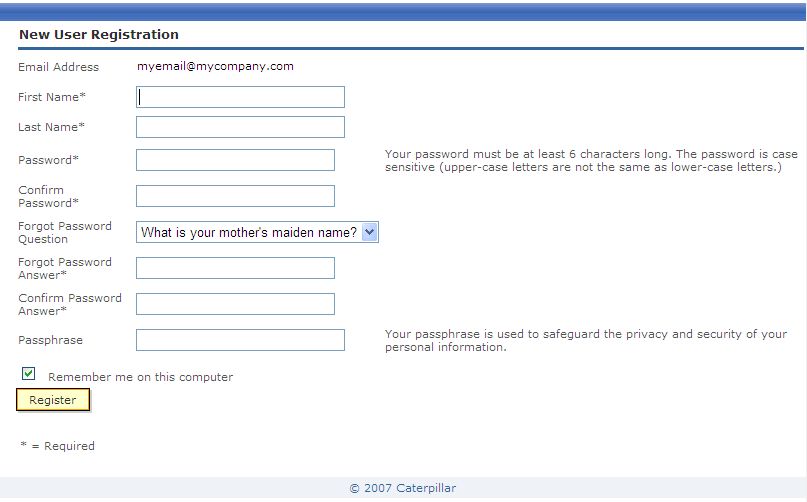The height and width of the screenshot is (502, 807).
Task: Click the Forgot Password Answer field
Action: [235, 268]
